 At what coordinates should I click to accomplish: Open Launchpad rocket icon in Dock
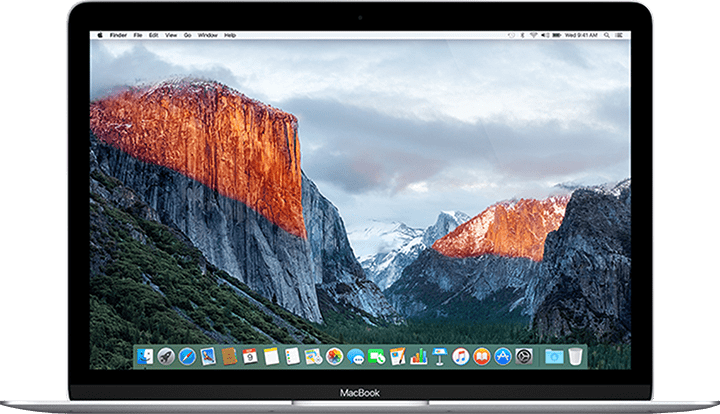click(x=166, y=356)
